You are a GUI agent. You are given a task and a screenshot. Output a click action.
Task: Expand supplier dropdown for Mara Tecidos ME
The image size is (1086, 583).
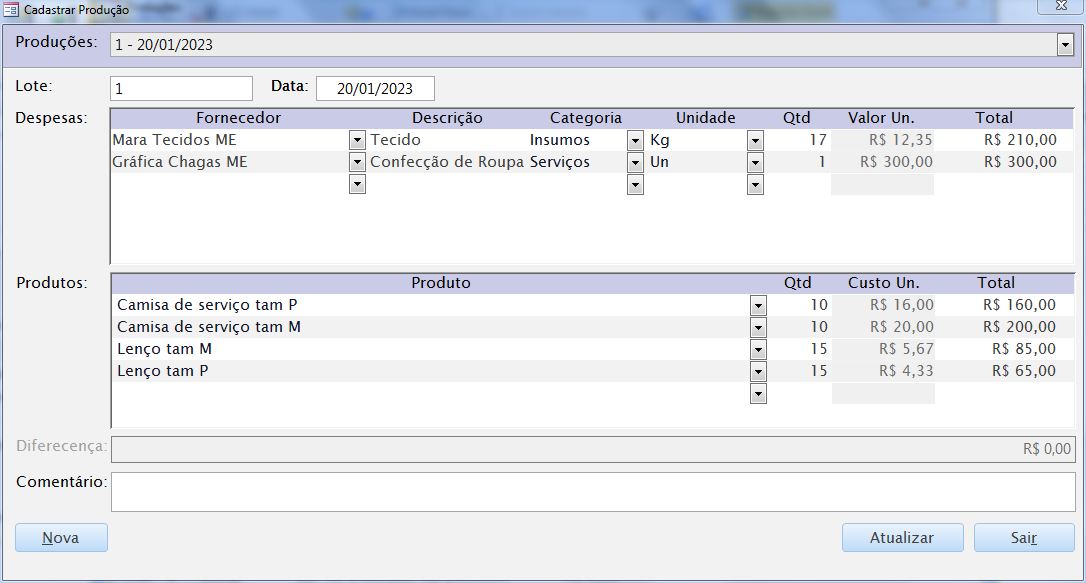point(357,140)
